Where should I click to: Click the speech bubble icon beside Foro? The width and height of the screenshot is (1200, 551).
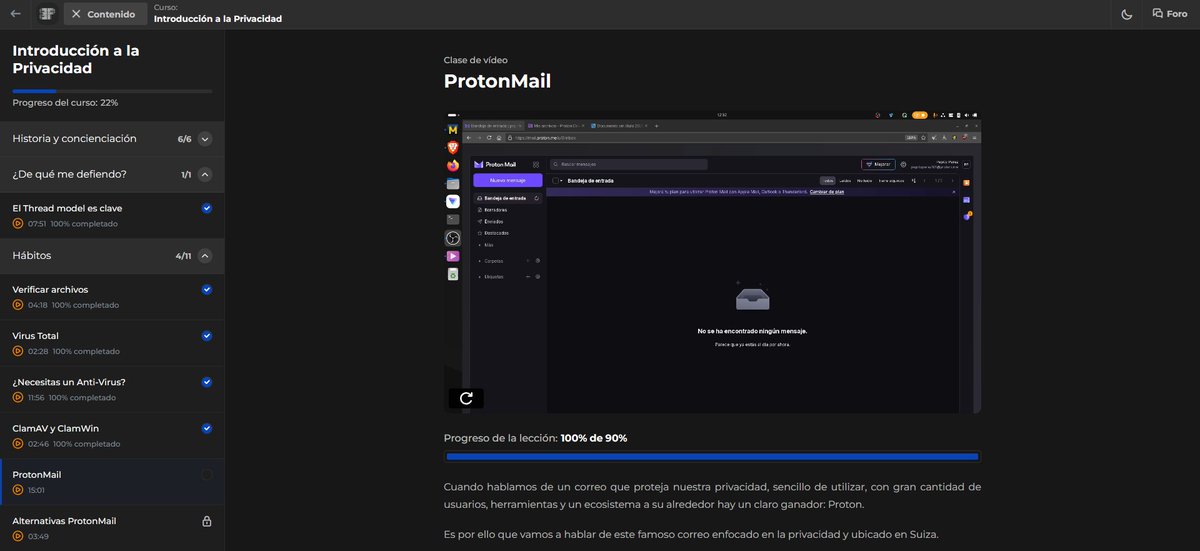[x=1157, y=14]
